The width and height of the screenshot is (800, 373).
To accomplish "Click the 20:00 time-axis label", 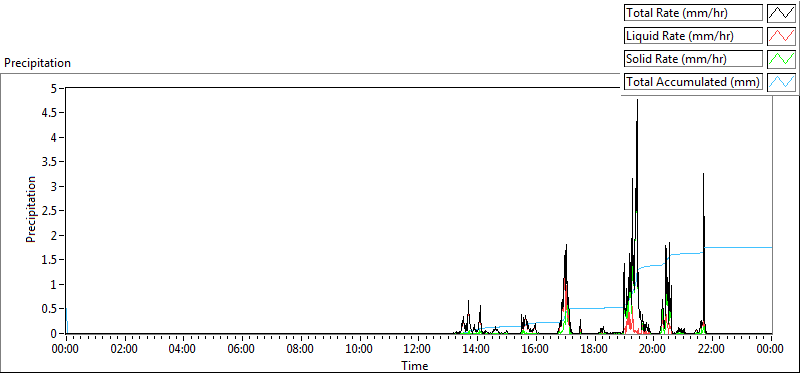I will coord(654,349).
